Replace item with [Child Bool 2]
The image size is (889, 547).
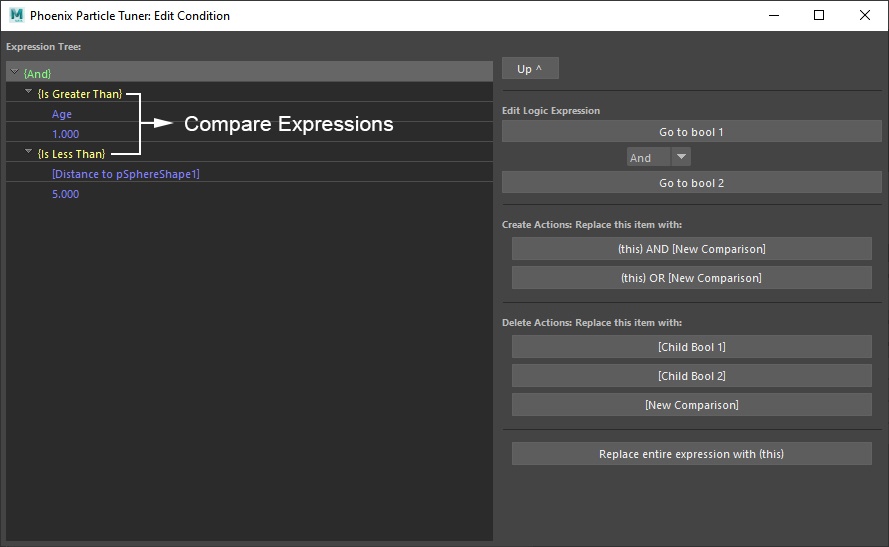[x=692, y=375]
